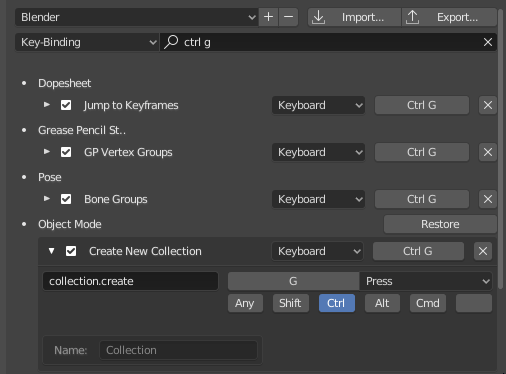Expand the GP Vertex Groups entry
This screenshot has height=374, width=506.
tap(47, 152)
